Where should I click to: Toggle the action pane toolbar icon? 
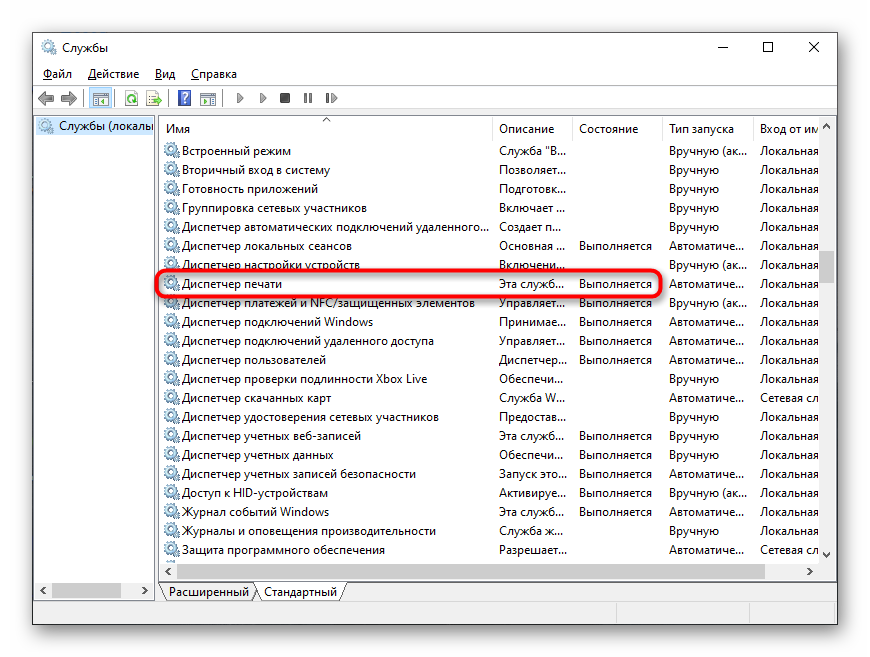(x=208, y=98)
